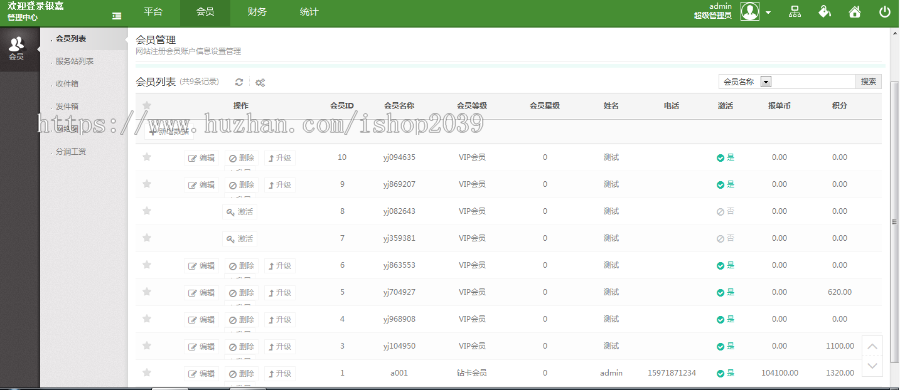The height and width of the screenshot is (390, 900).
Task: Star member row ID 4
Action: (x=147, y=319)
